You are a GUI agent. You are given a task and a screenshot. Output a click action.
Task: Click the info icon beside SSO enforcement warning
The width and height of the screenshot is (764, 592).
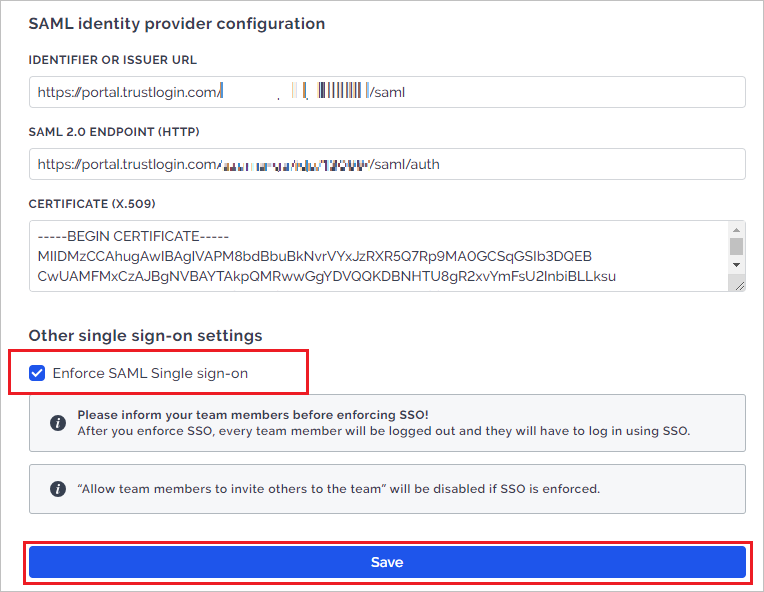[x=58, y=422]
